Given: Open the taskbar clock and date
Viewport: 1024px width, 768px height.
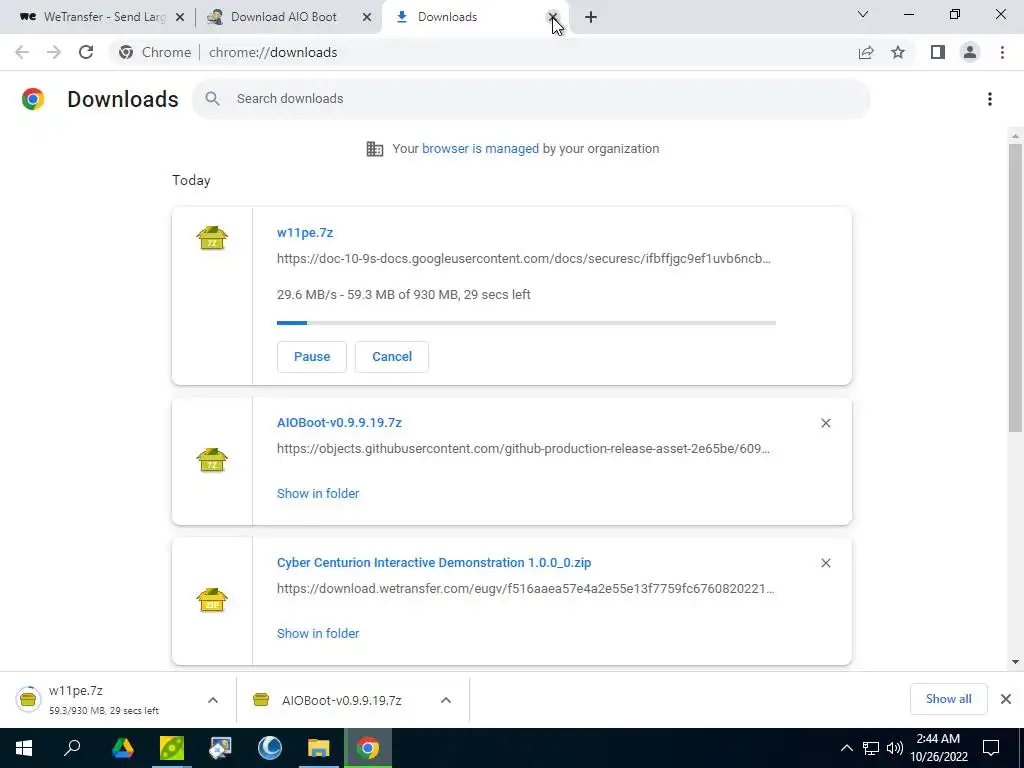Looking at the screenshot, I should (x=938, y=748).
